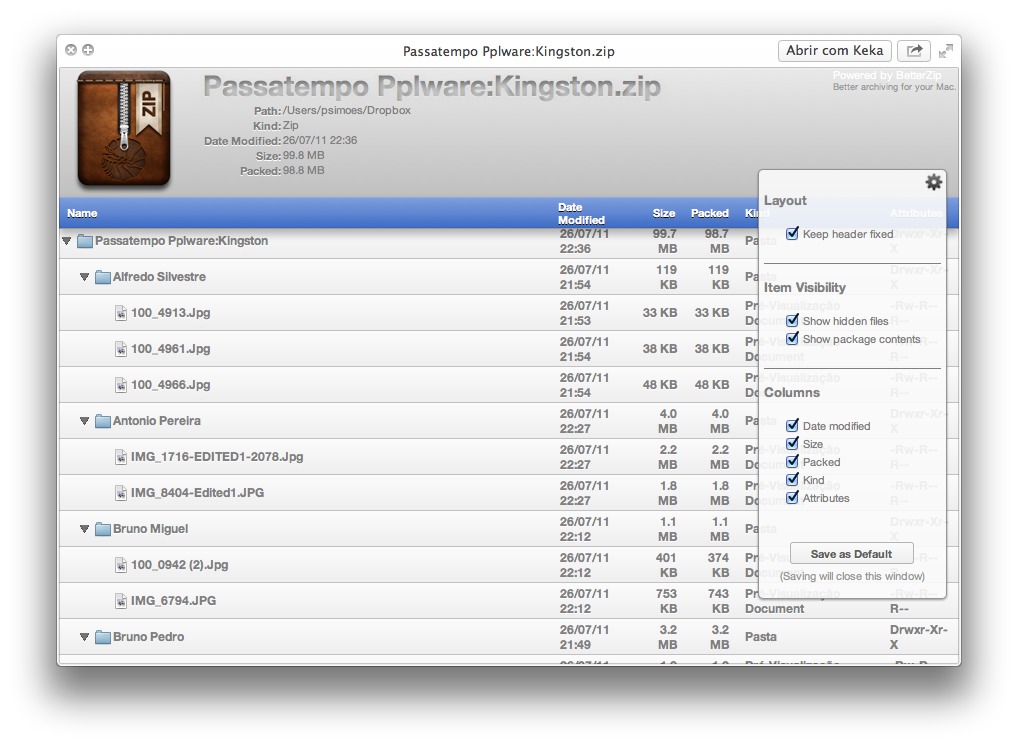Click the file icon of IMG_1716-EDITED1-2078.Jpg

coord(121,457)
